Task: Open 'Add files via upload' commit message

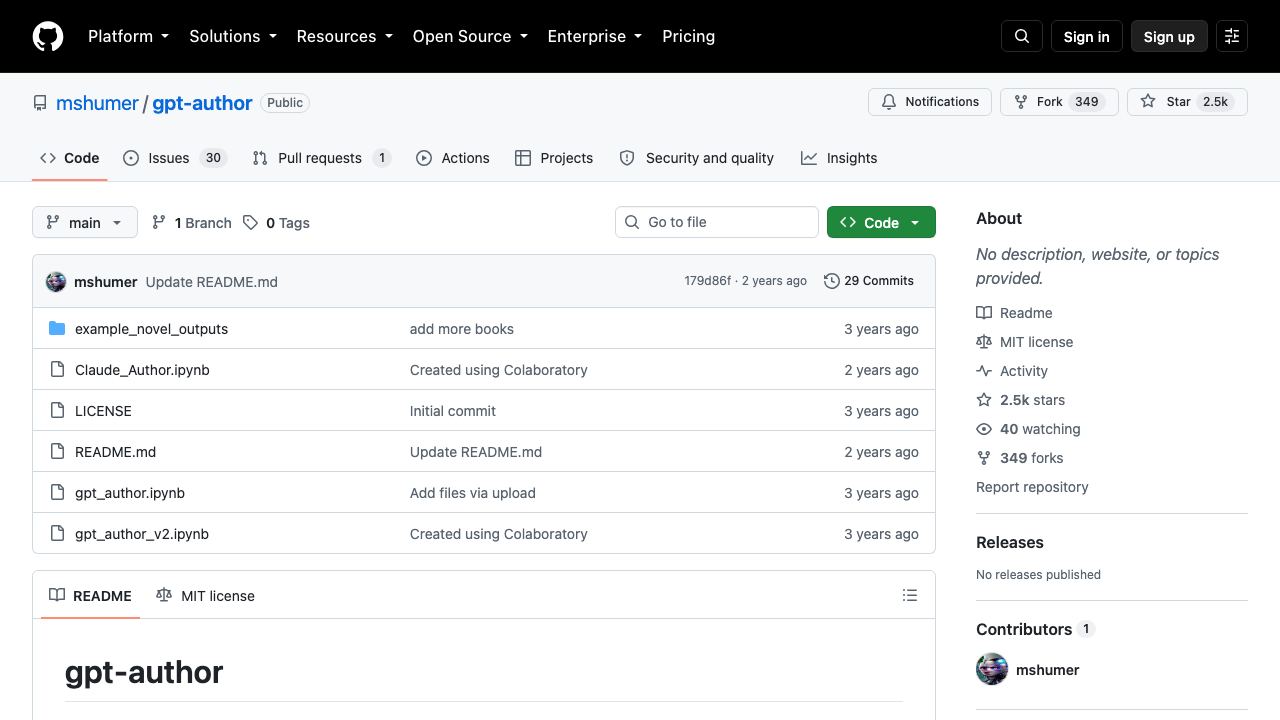Action: (x=473, y=493)
